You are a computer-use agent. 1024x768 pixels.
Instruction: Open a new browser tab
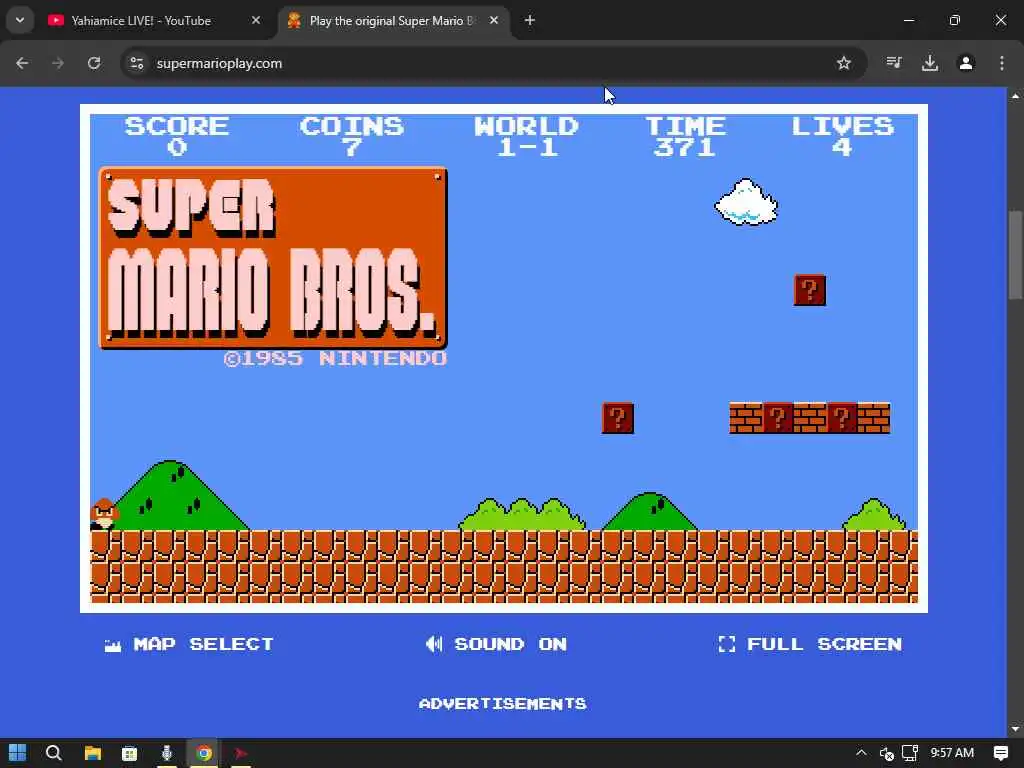(530, 20)
